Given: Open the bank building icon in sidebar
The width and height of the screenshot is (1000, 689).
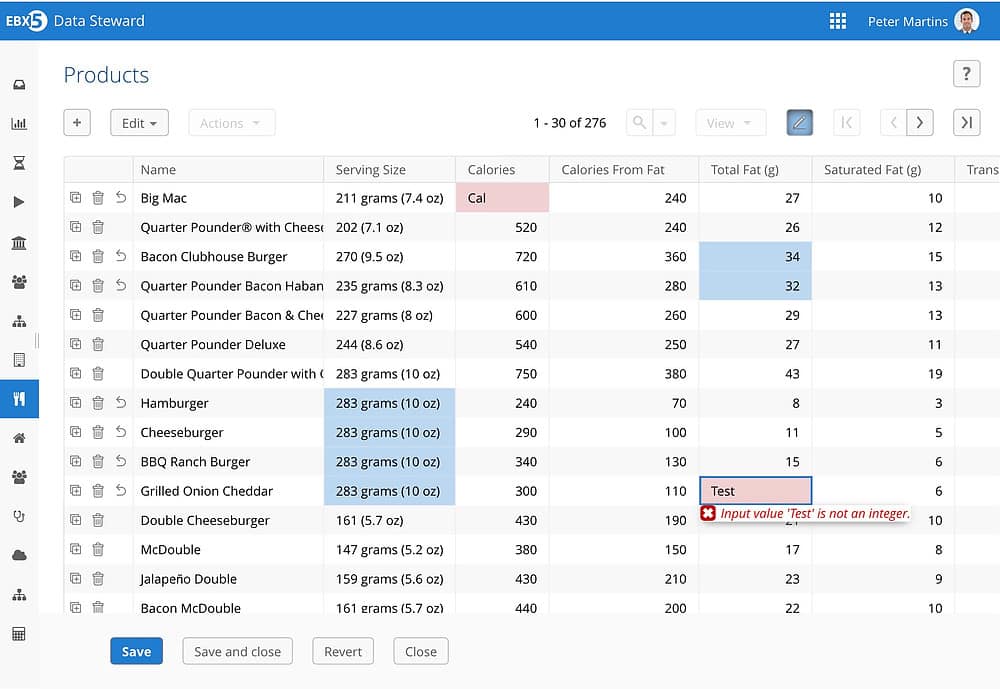Looking at the screenshot, I should [x=19, y=242].
